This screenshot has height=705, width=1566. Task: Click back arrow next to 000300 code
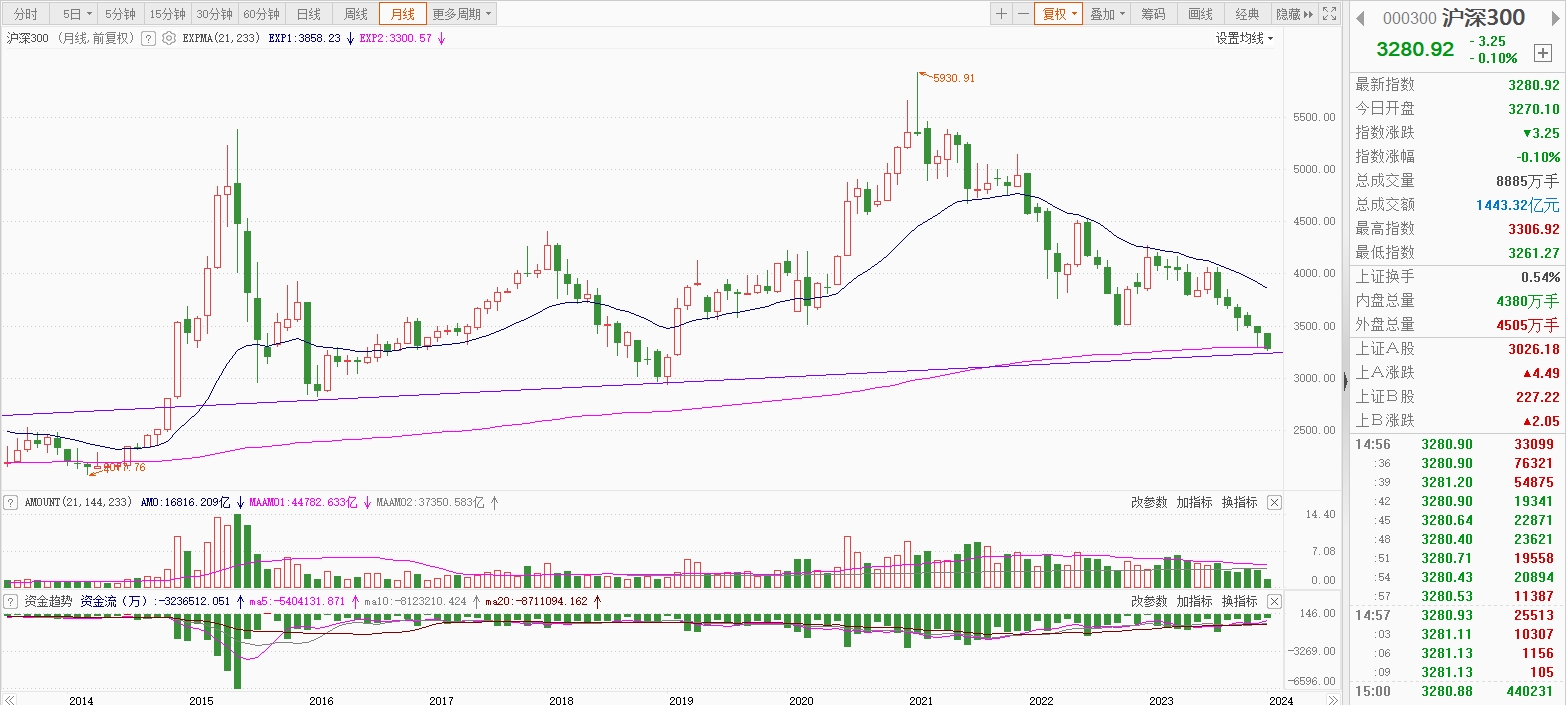(1361, 19)
